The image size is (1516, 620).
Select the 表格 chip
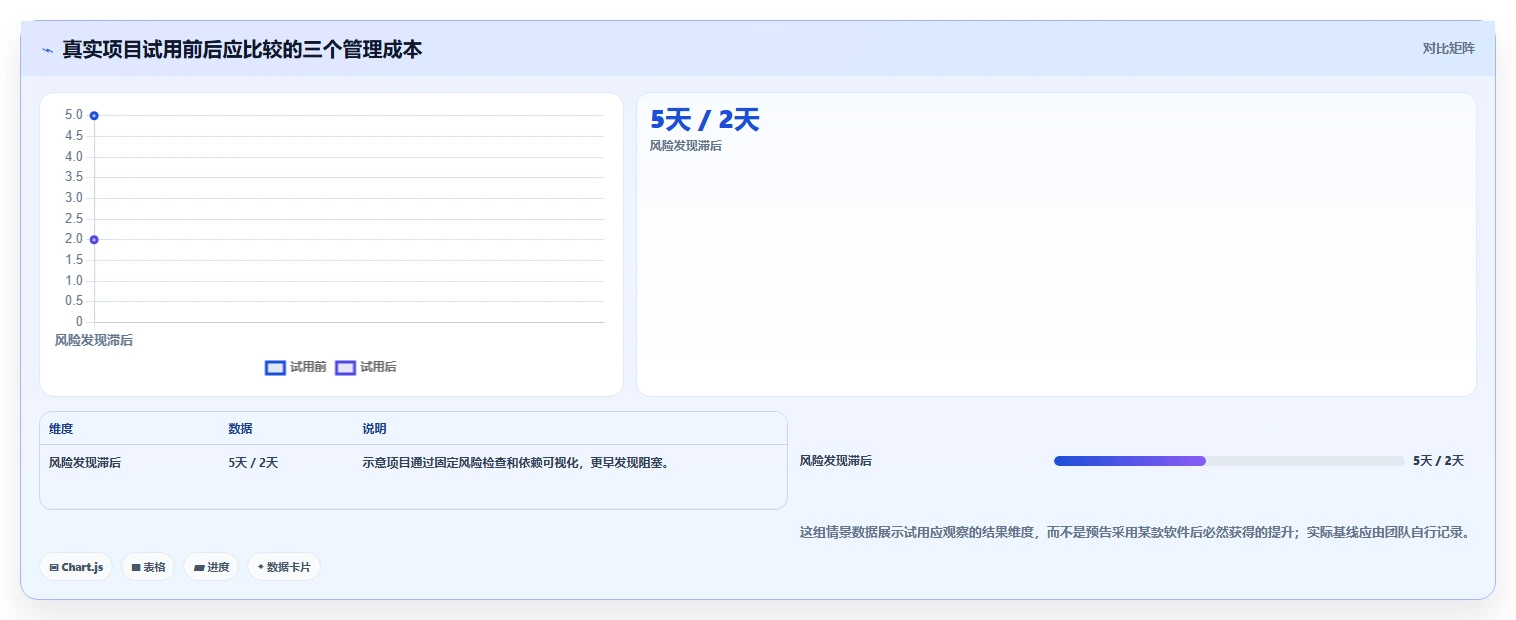coord(148,567)
